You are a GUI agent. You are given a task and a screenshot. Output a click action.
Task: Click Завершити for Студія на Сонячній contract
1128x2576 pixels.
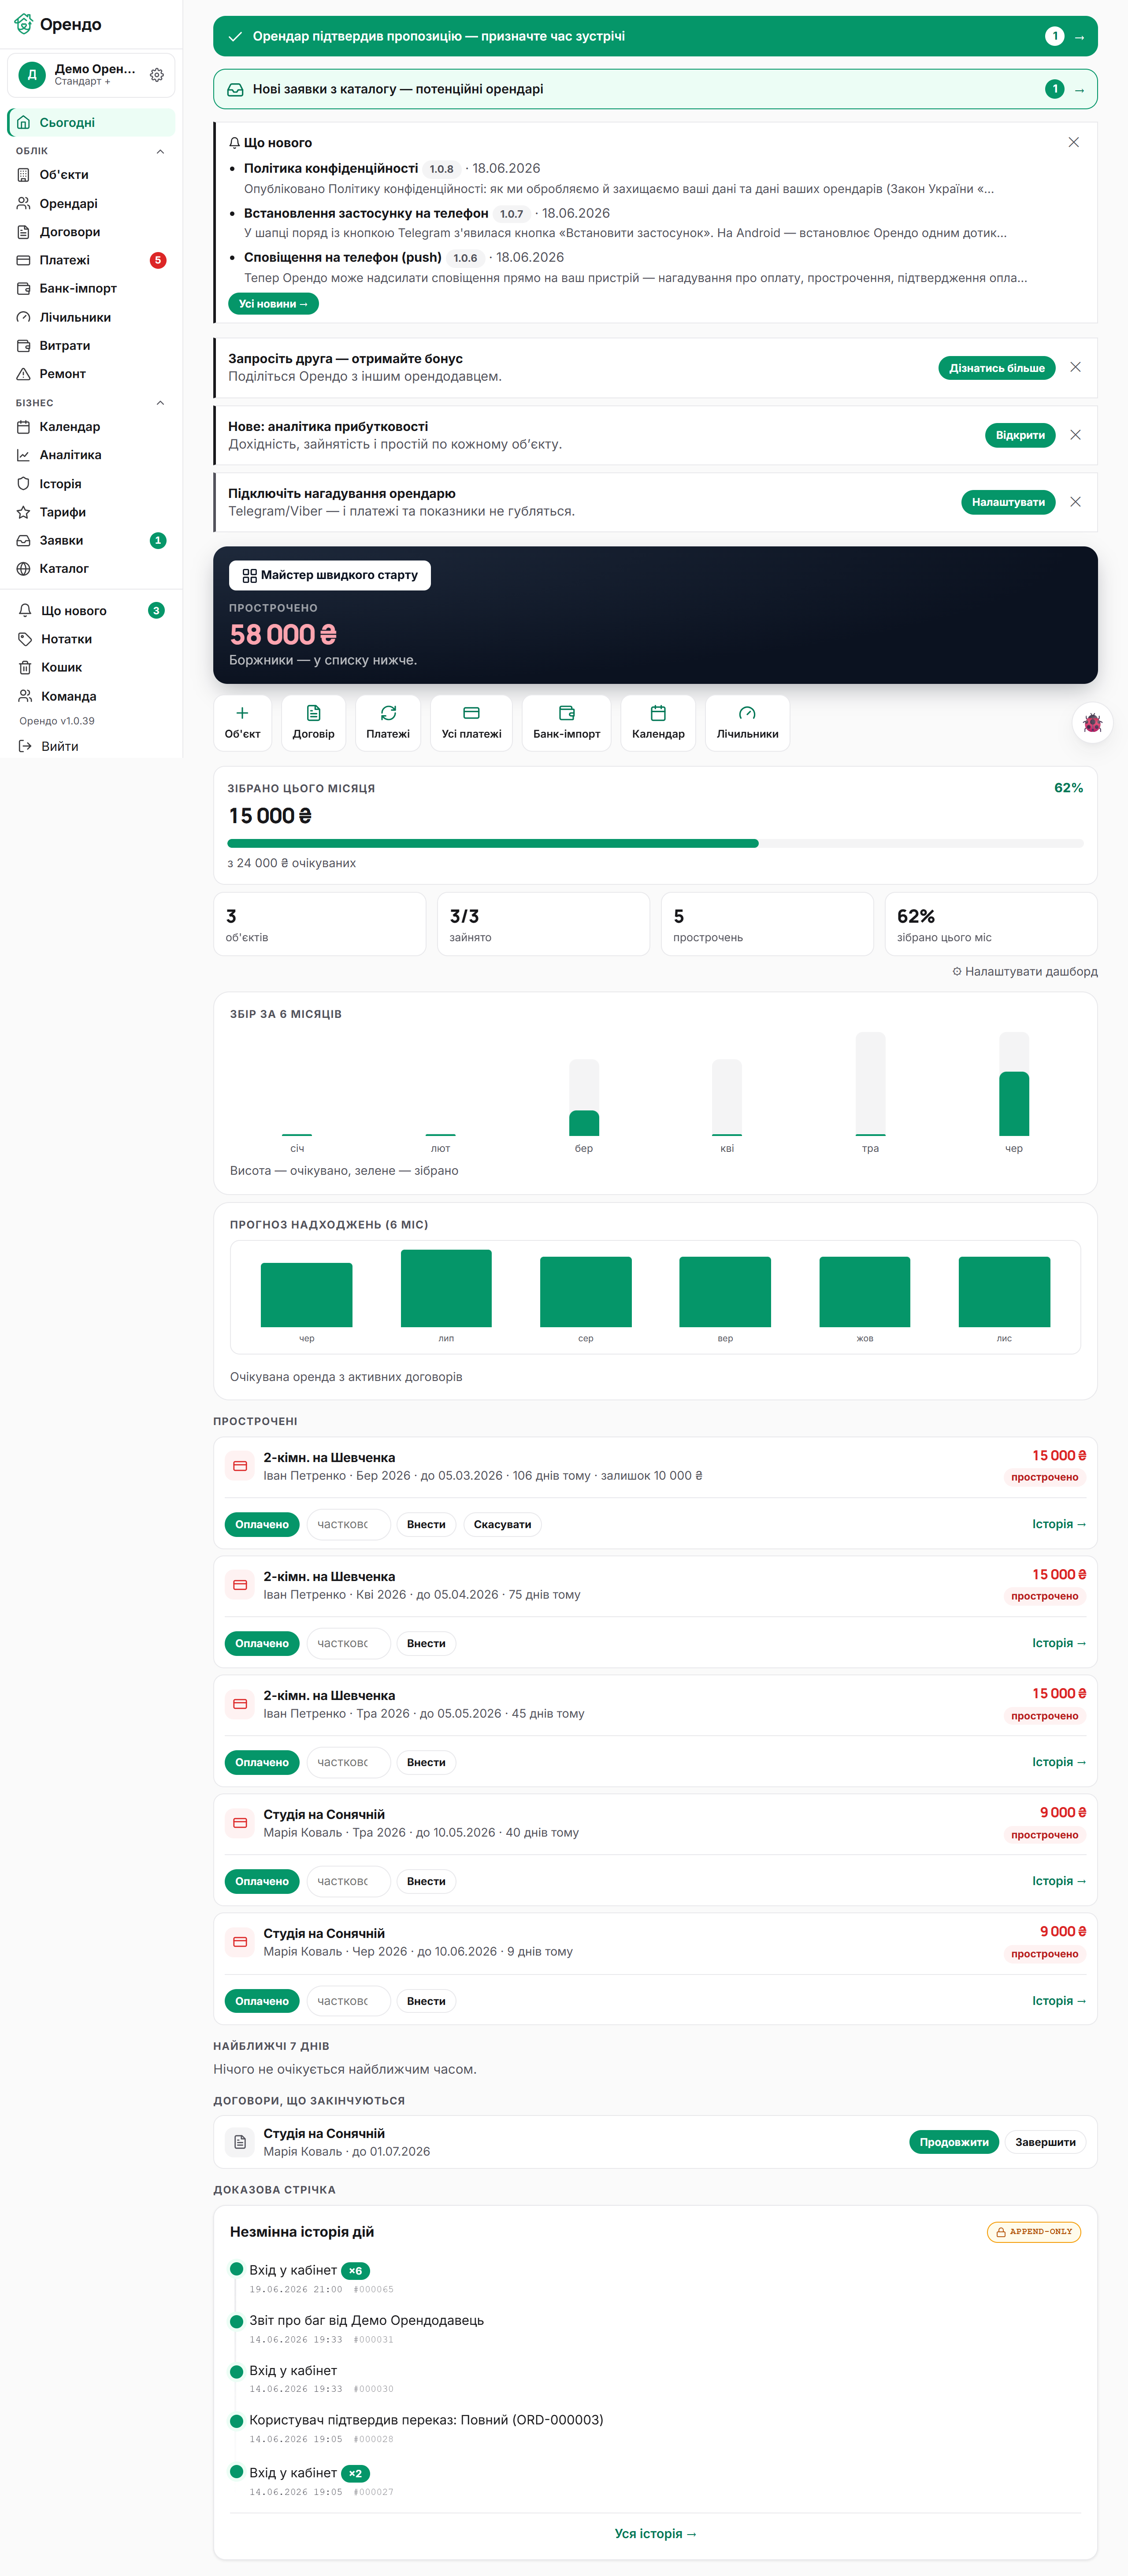click(1045, 2142)
